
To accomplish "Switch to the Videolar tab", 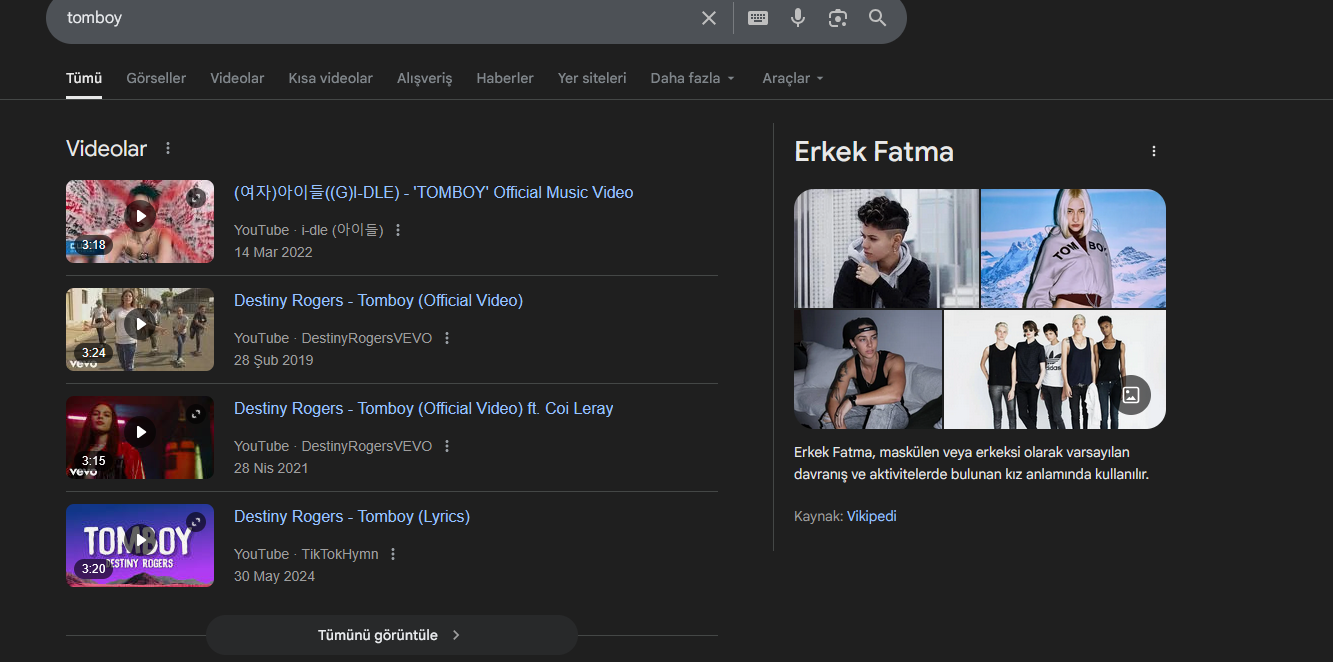I will pos(237,78).
